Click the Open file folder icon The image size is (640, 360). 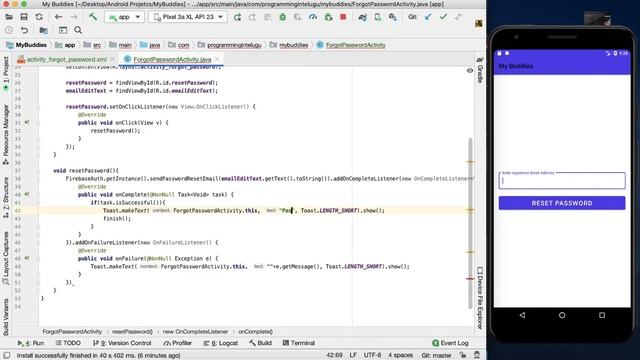click(9, 17)
